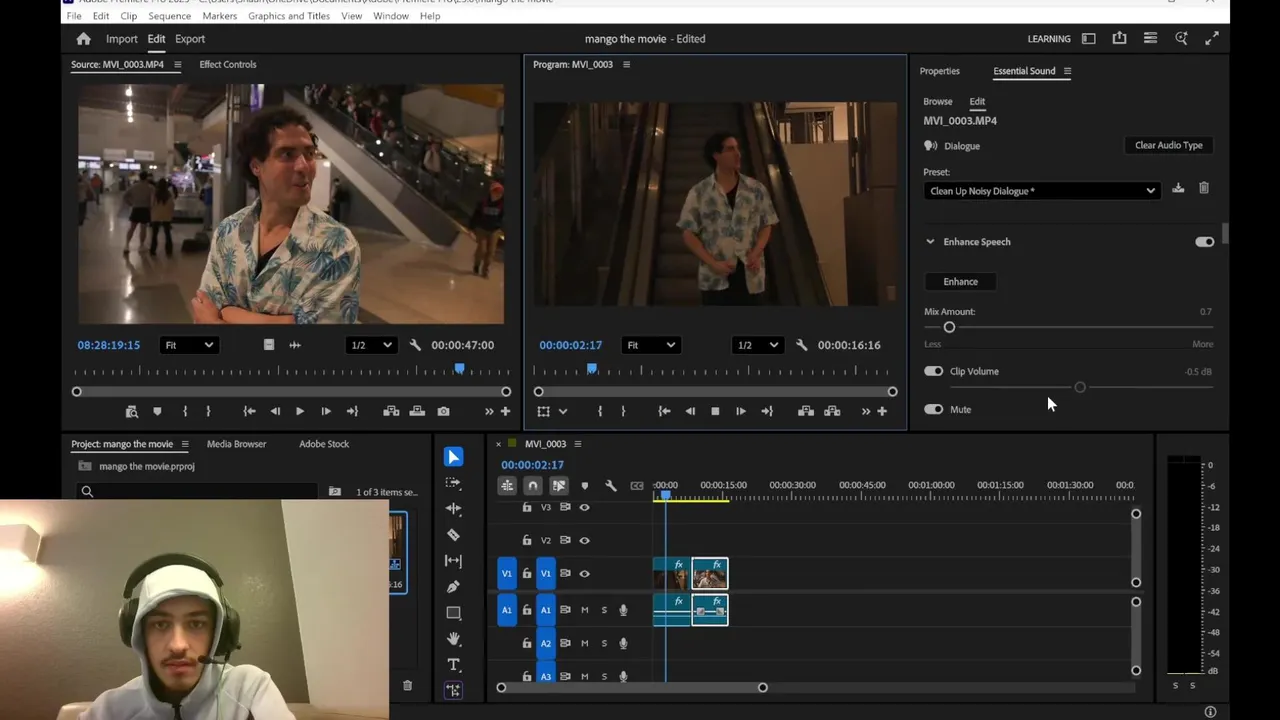Viewport: 1280px width, 720px height.
Task: Mute the A1 audio track
Action: click(585, 610)
